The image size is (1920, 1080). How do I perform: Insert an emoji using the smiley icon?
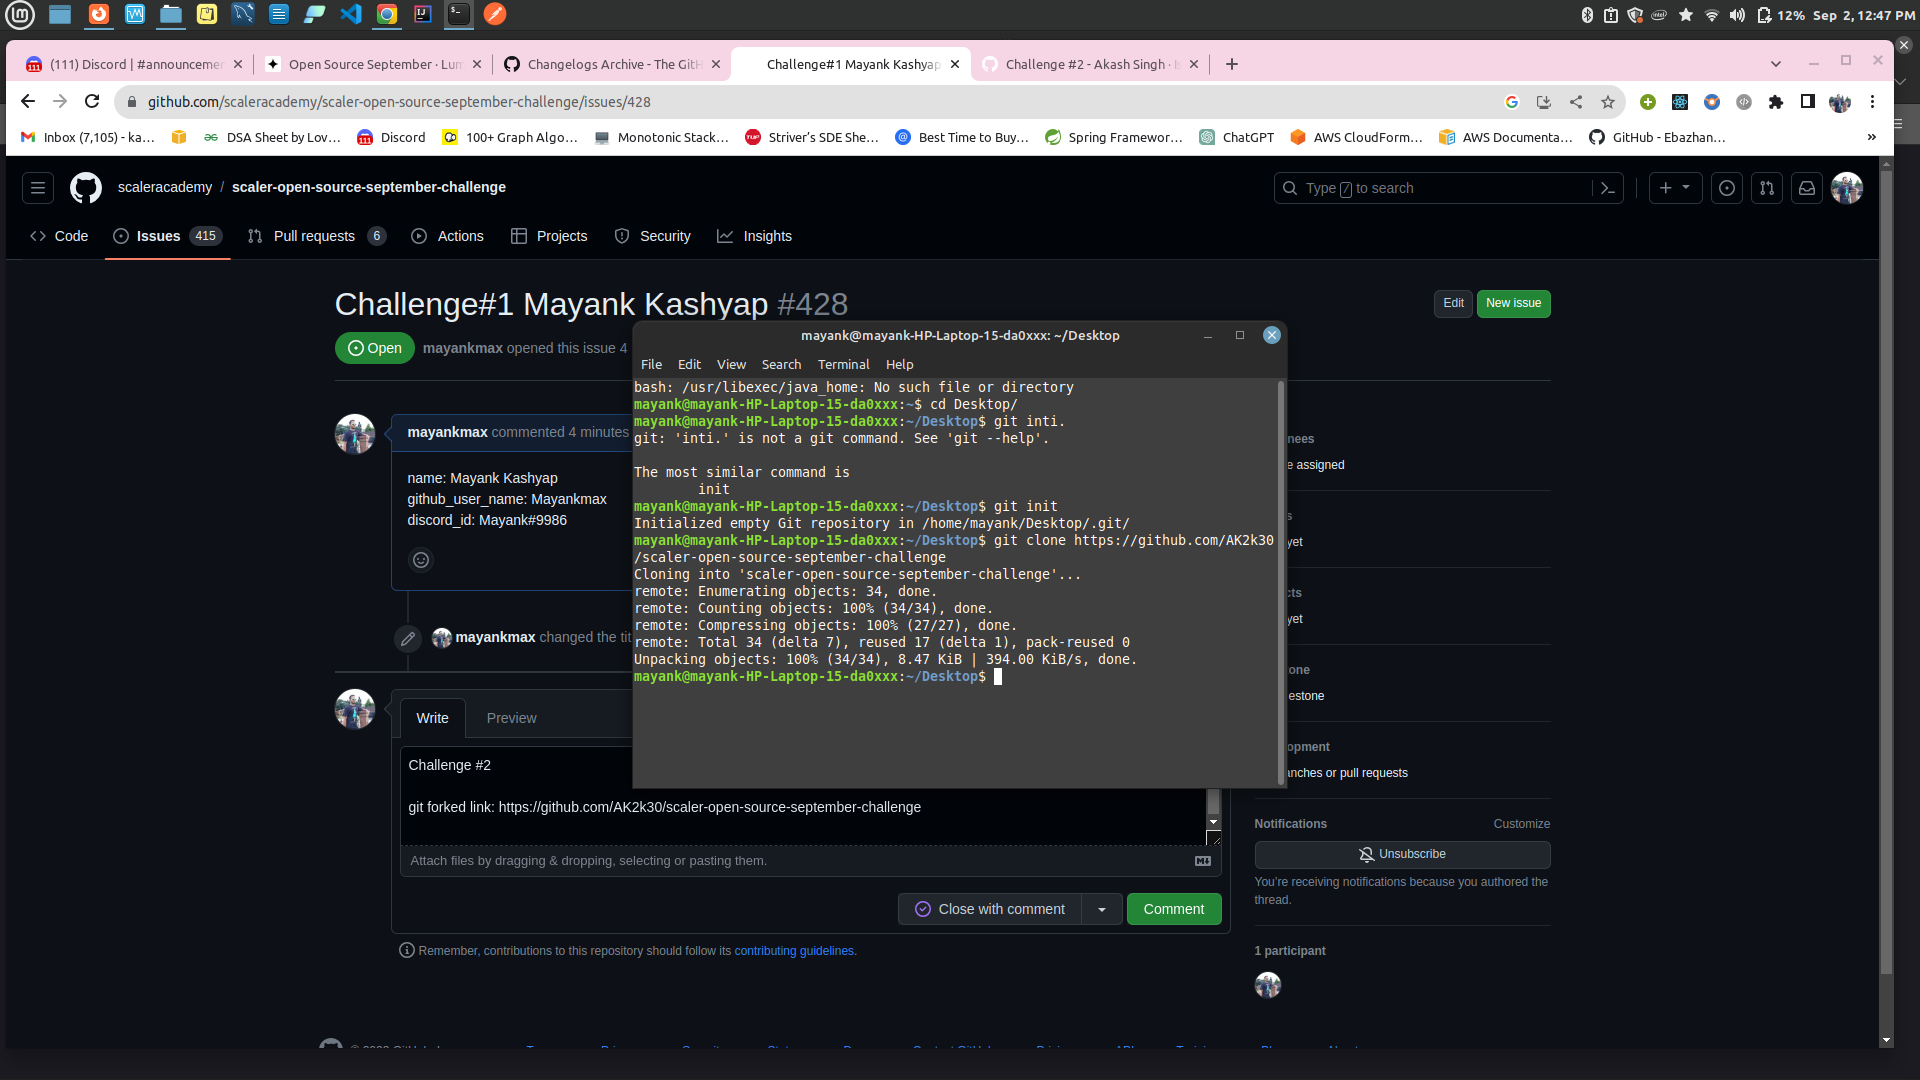[421, 560]
